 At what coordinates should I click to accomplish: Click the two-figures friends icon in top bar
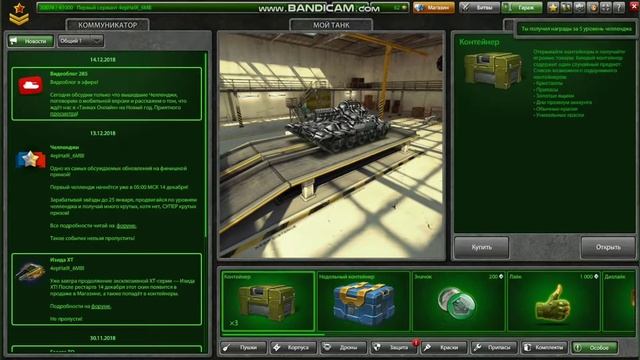566,7
